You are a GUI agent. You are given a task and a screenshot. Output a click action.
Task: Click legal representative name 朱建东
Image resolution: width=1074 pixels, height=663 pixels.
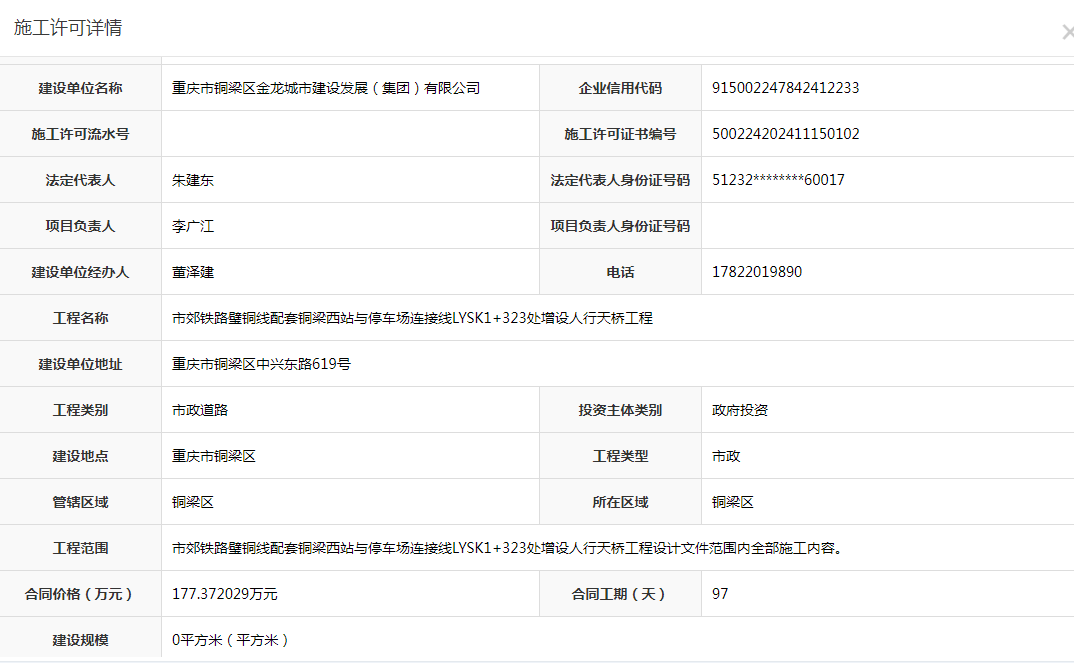pos(193,180)
